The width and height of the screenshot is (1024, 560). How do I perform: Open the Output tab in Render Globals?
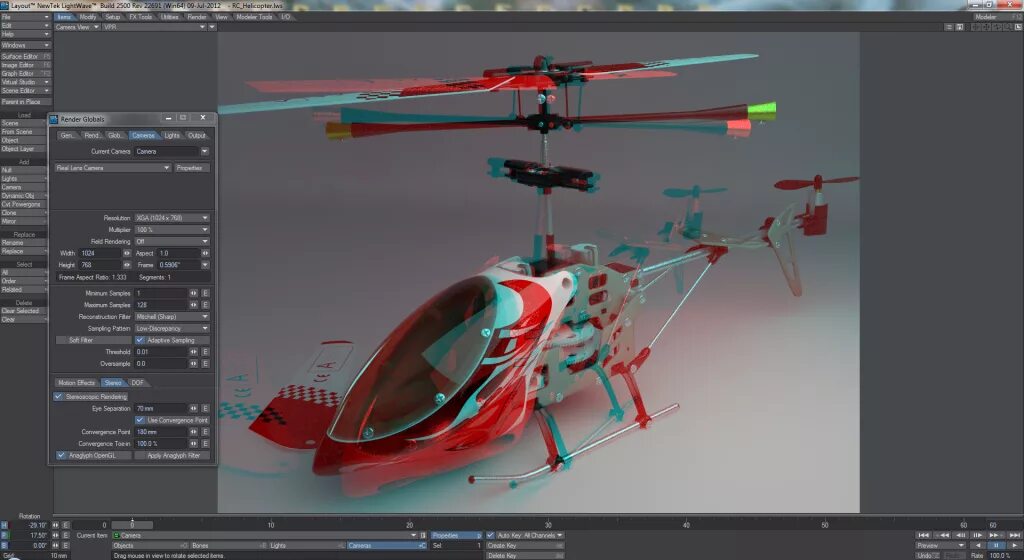click(197, 135)
